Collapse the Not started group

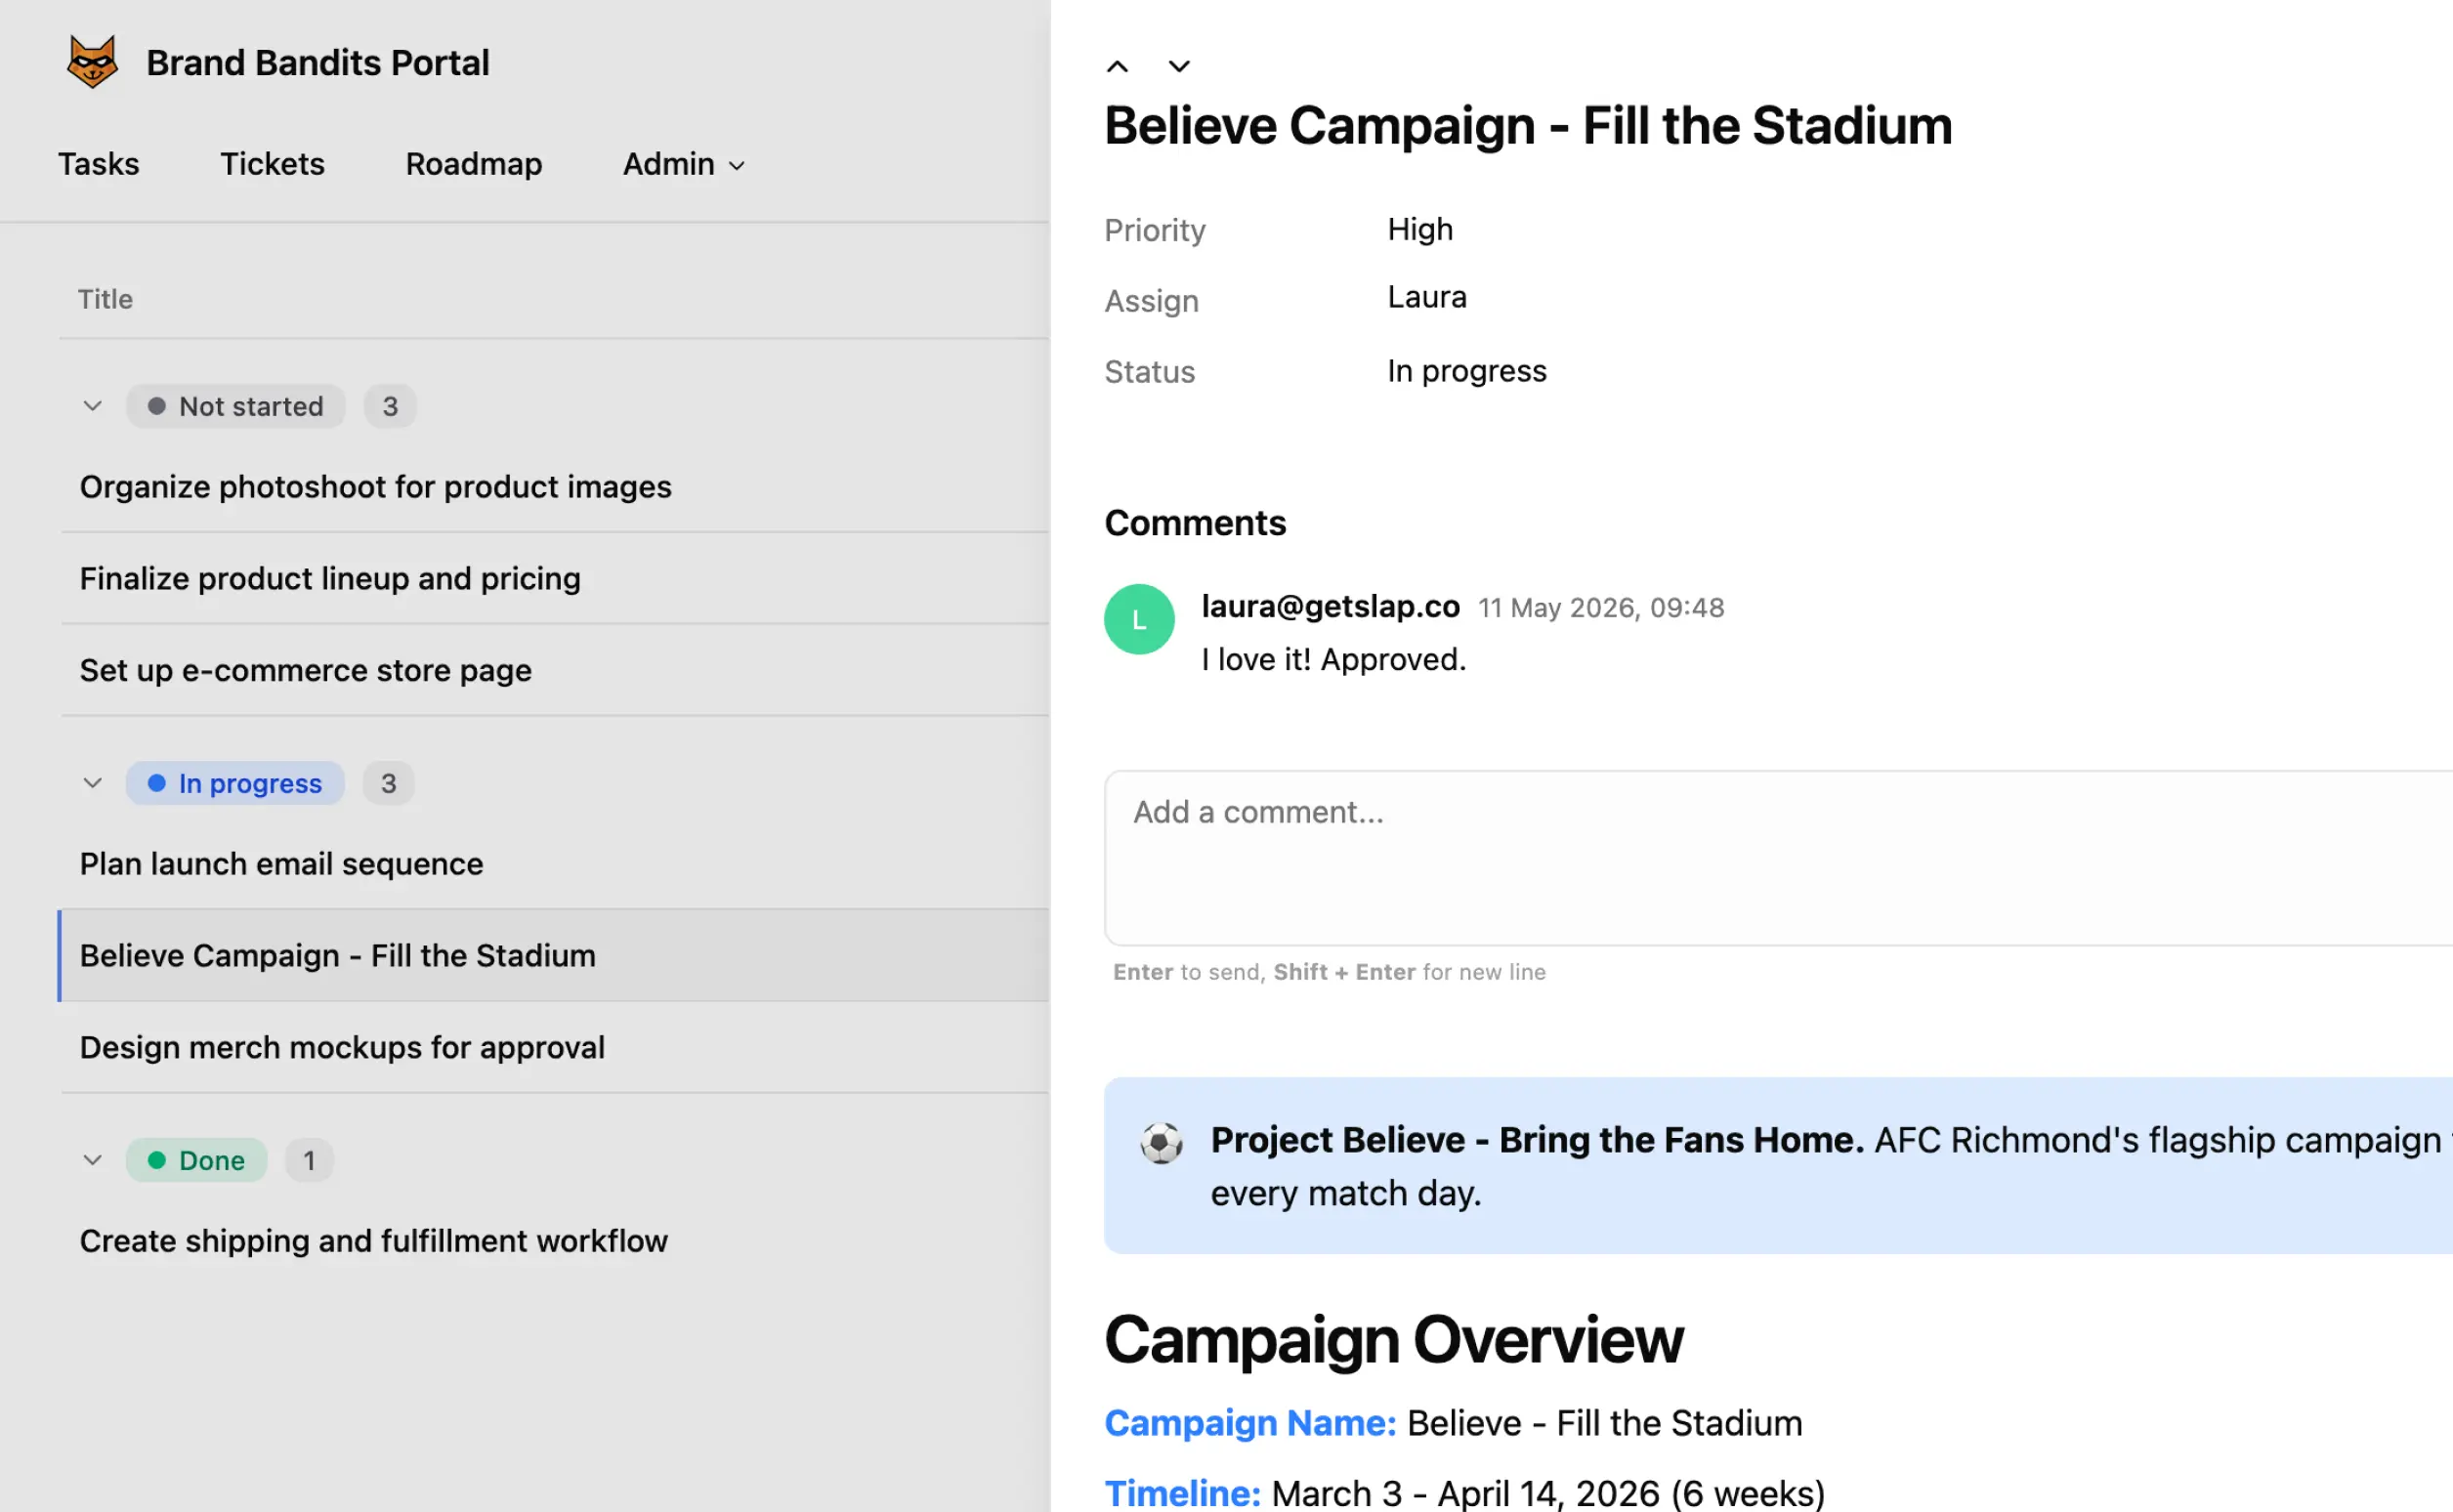pos(92,406)
